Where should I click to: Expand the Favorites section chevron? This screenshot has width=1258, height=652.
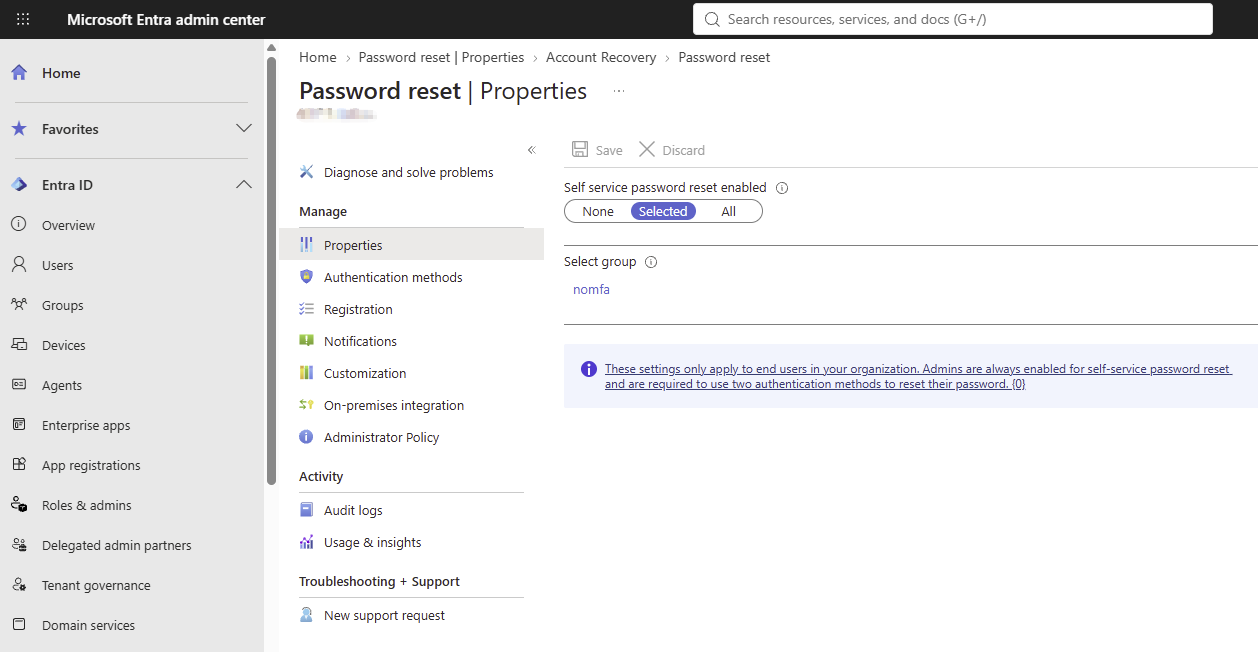click(x=243, y=129)
